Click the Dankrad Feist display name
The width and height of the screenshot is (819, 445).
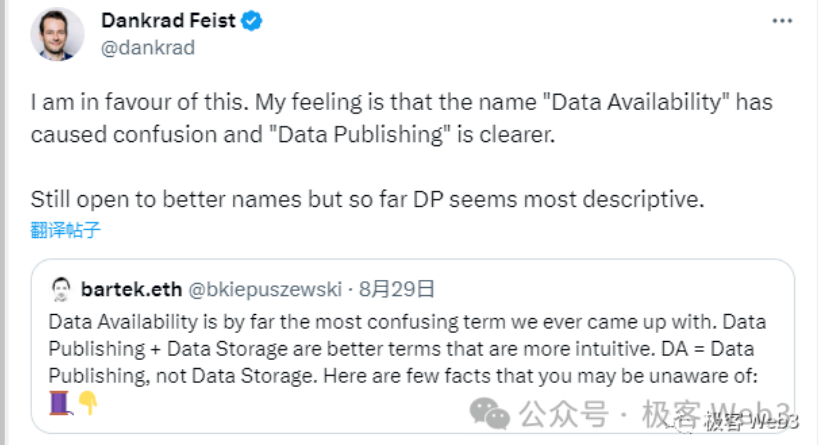click(169, 21)
